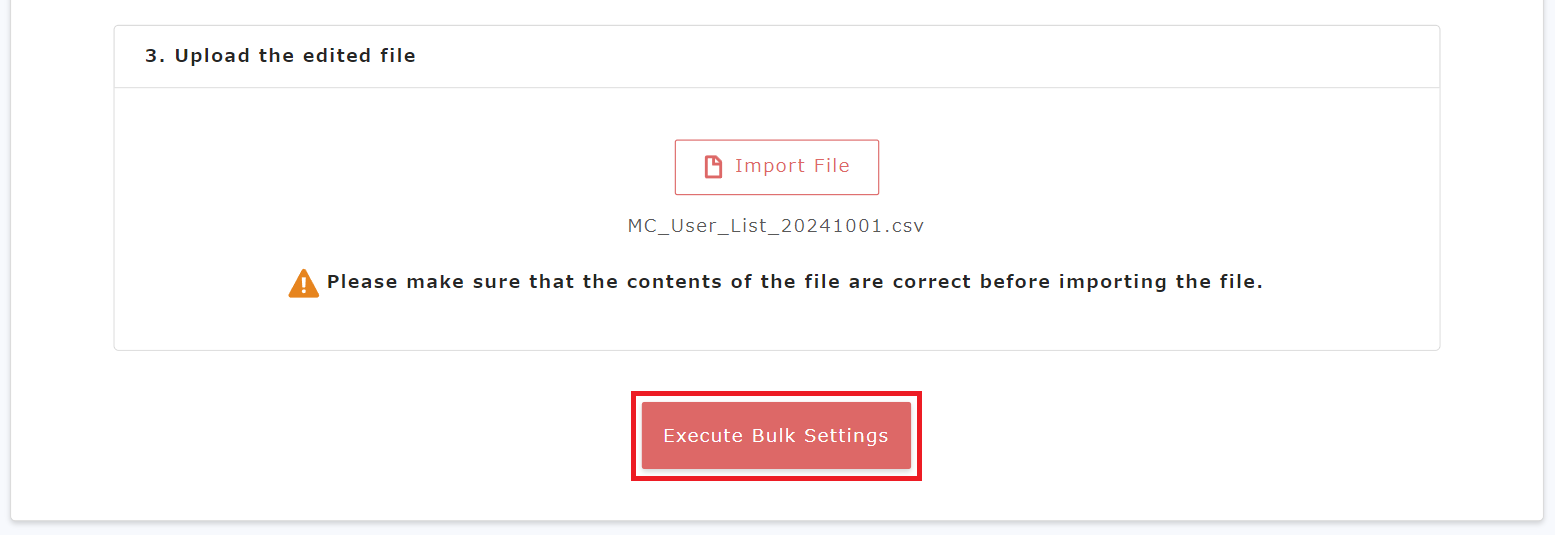This screenshot has width=1555, height=535.
Task: Click the "edited file" words in the header
Action: [354, 56]
